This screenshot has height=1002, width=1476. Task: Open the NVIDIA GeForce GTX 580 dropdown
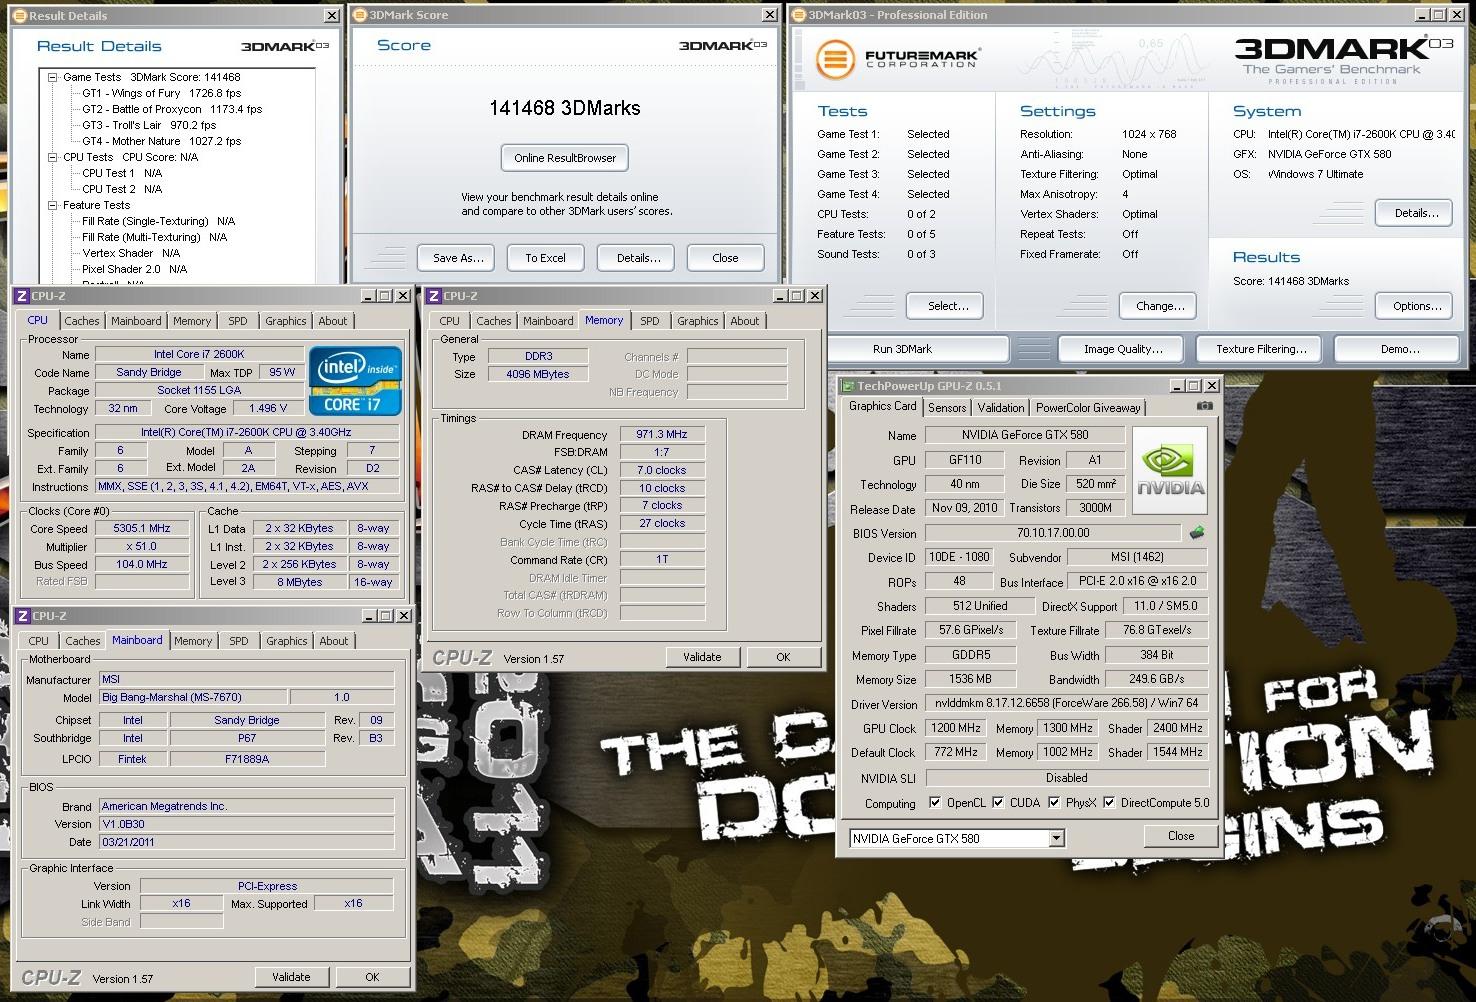click(x=1057, y=838)
